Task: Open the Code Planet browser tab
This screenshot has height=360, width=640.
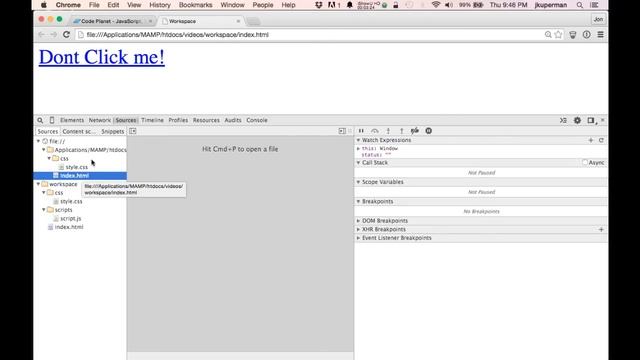Action: click(111, 21)
